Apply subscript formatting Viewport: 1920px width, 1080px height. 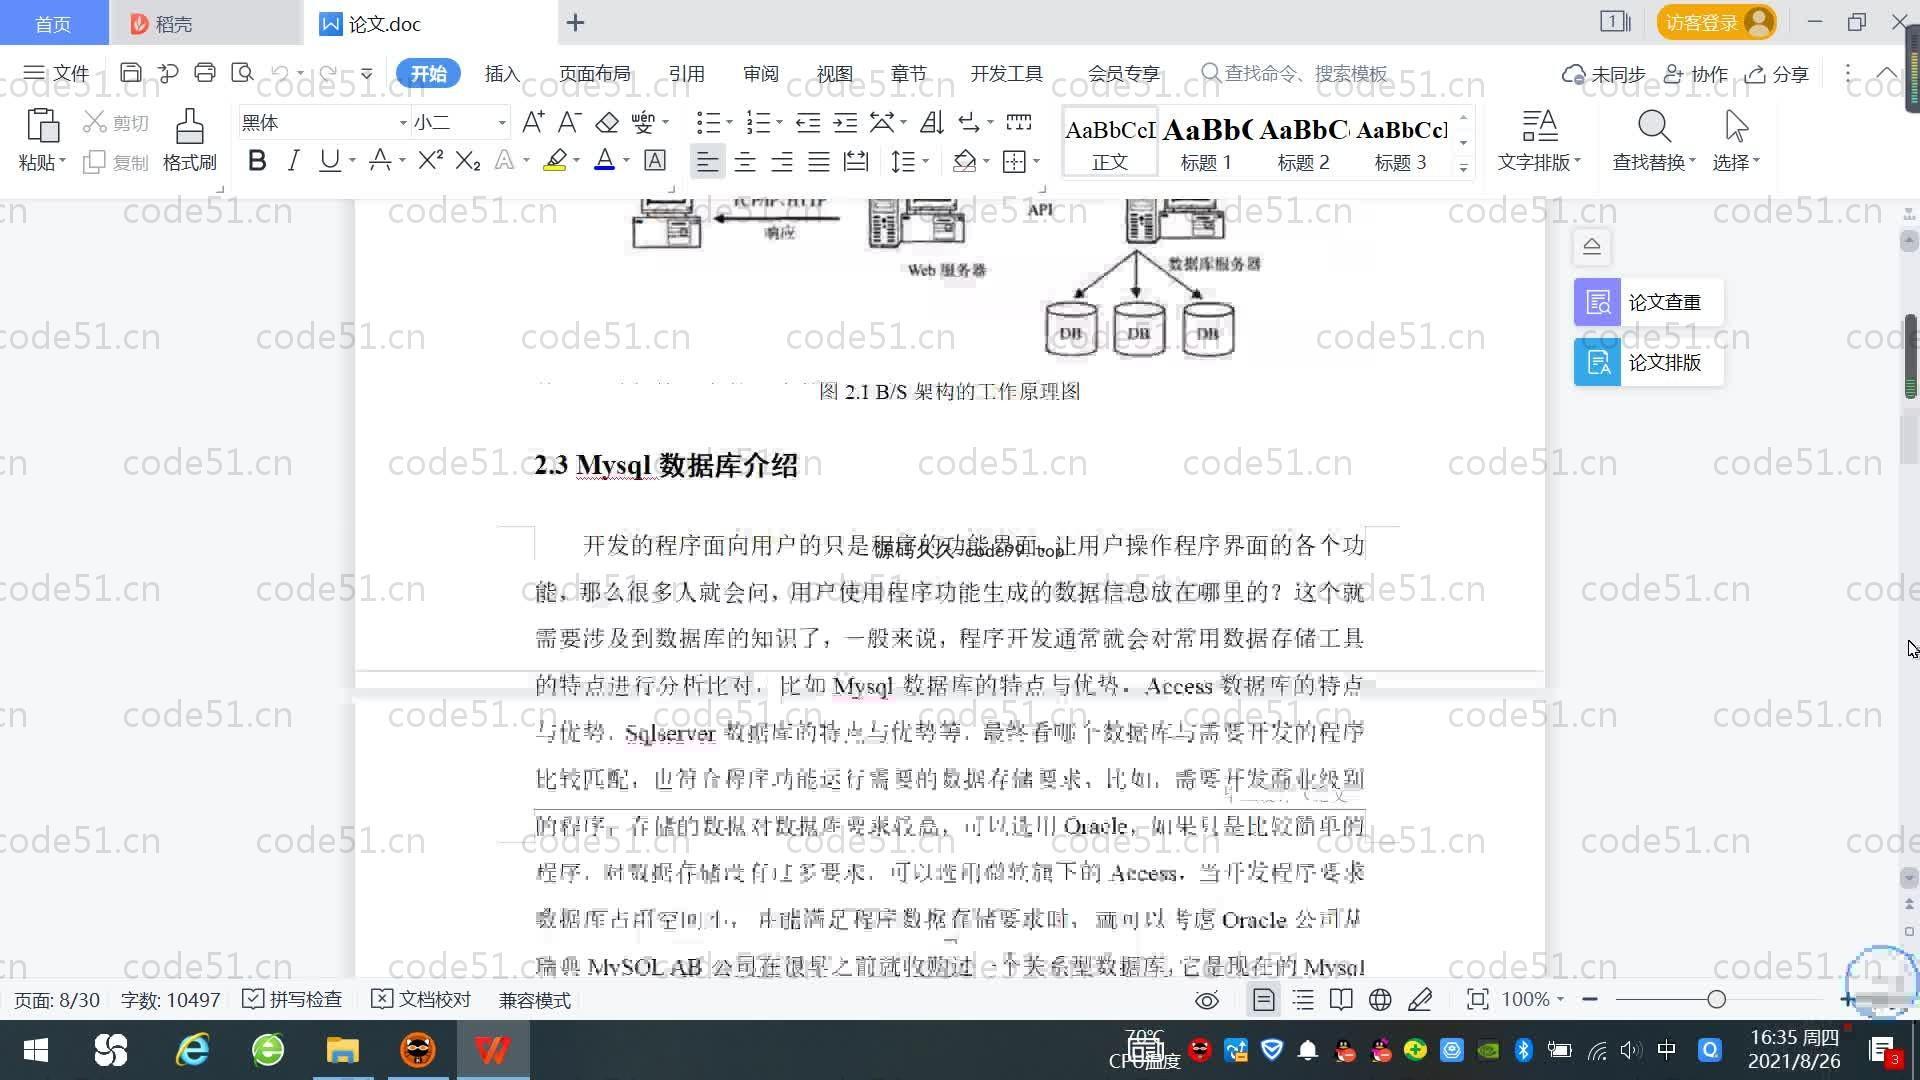(468, 161)
